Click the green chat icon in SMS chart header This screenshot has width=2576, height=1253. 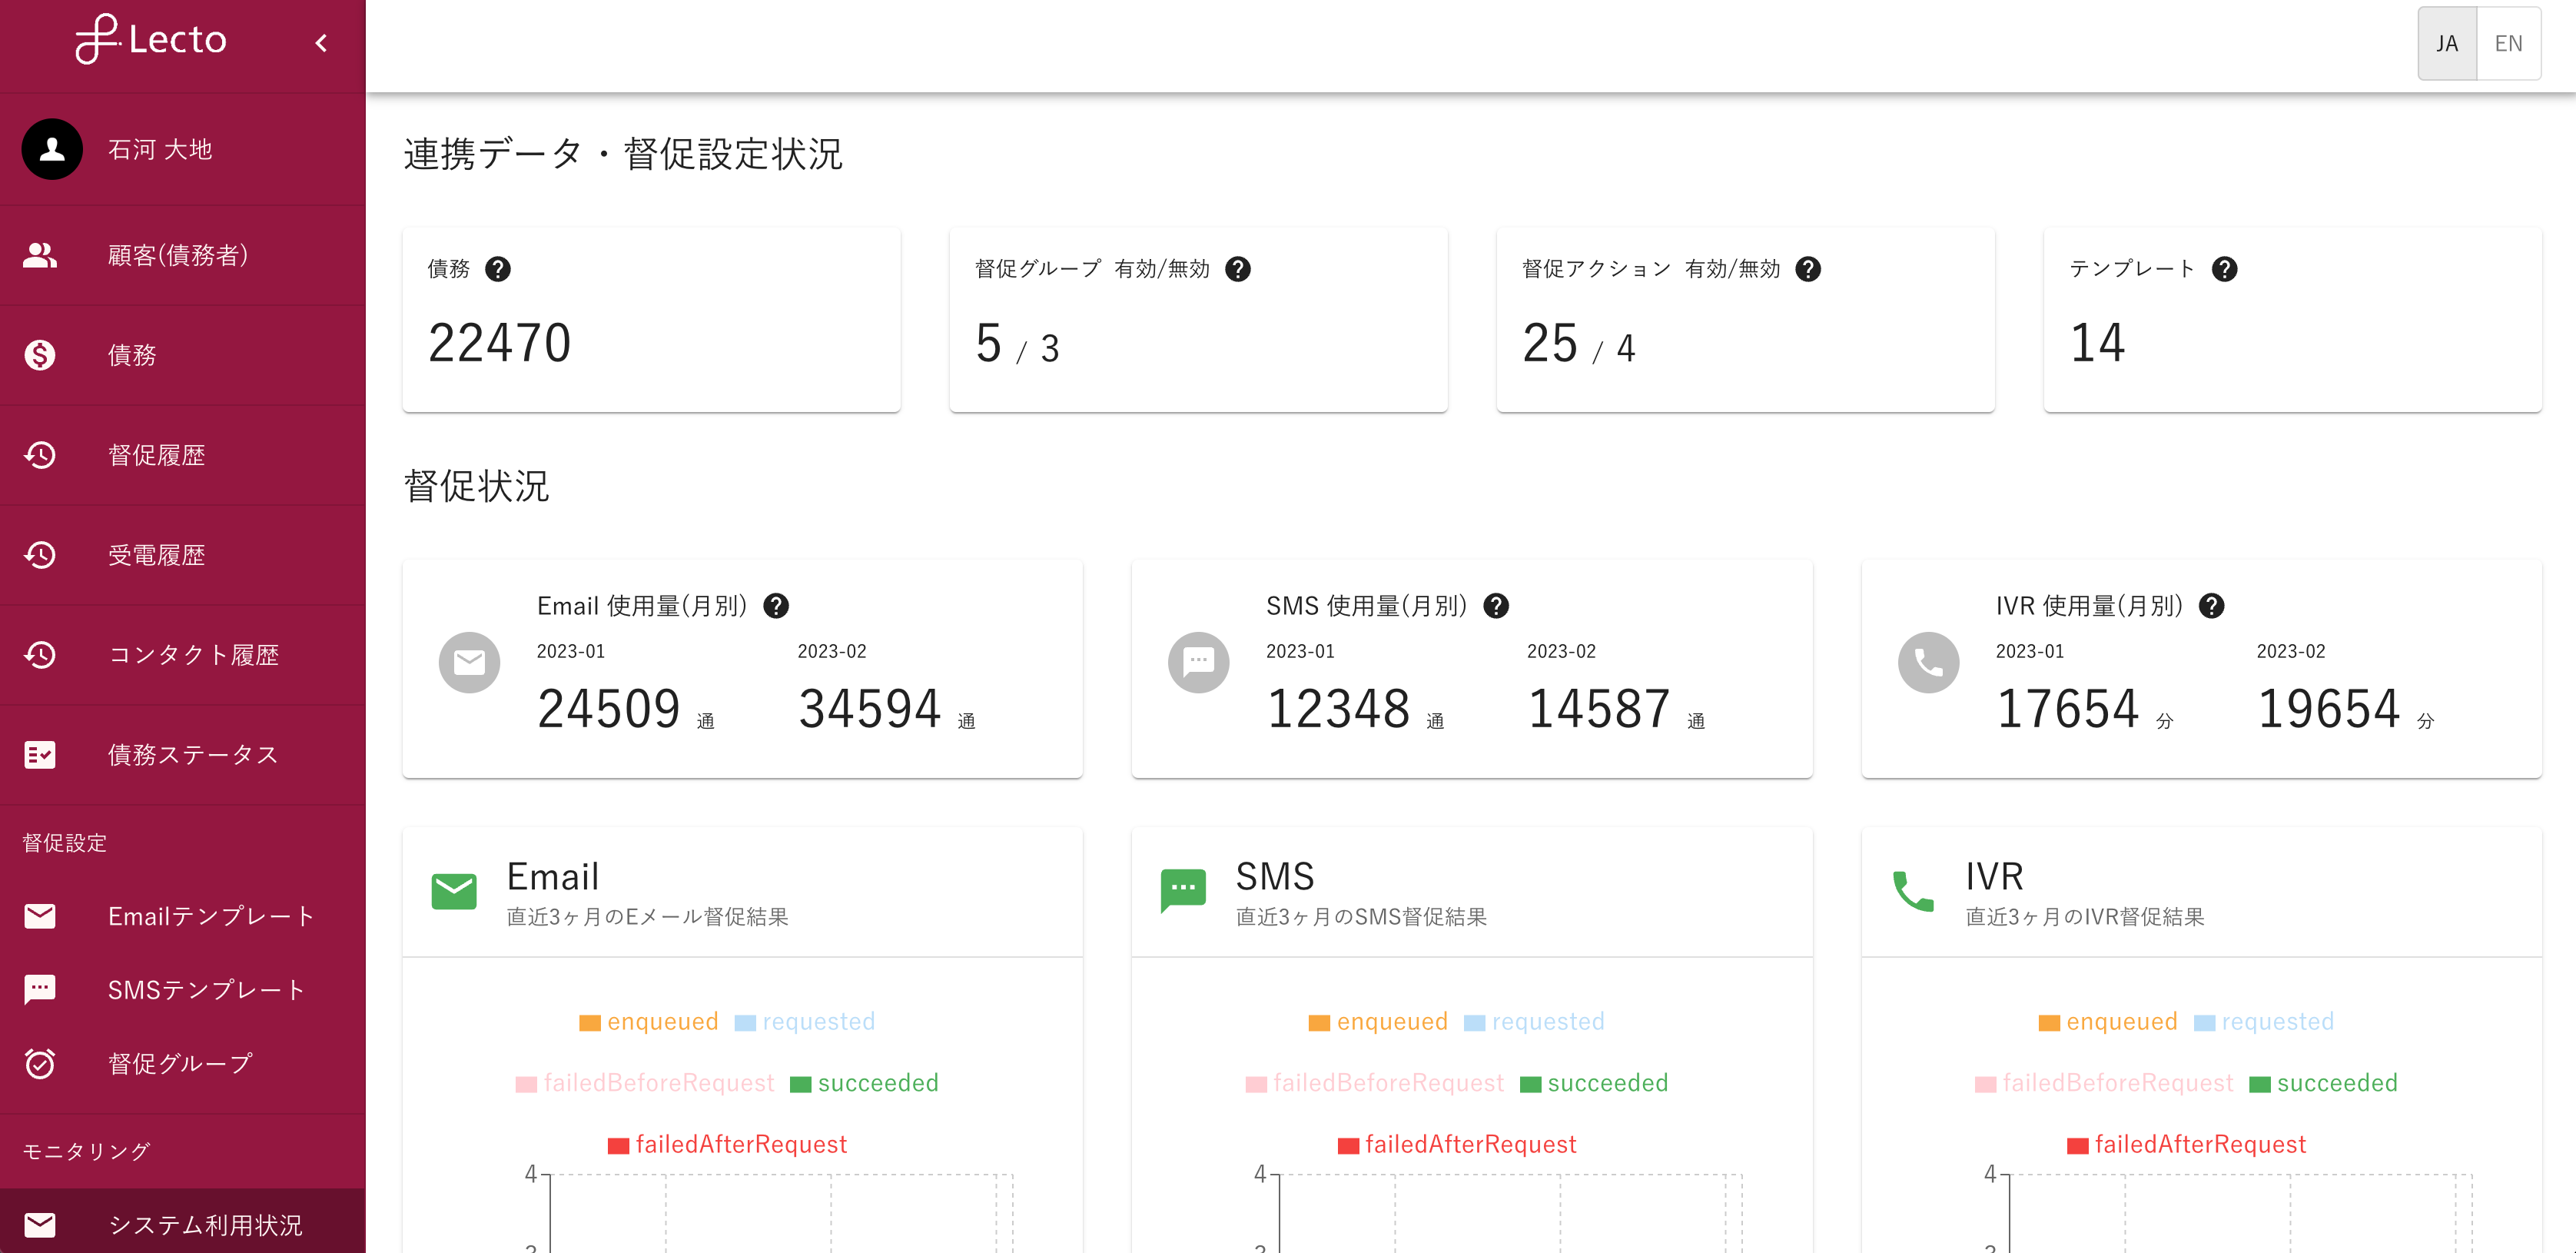click(x=1184, y=891)
